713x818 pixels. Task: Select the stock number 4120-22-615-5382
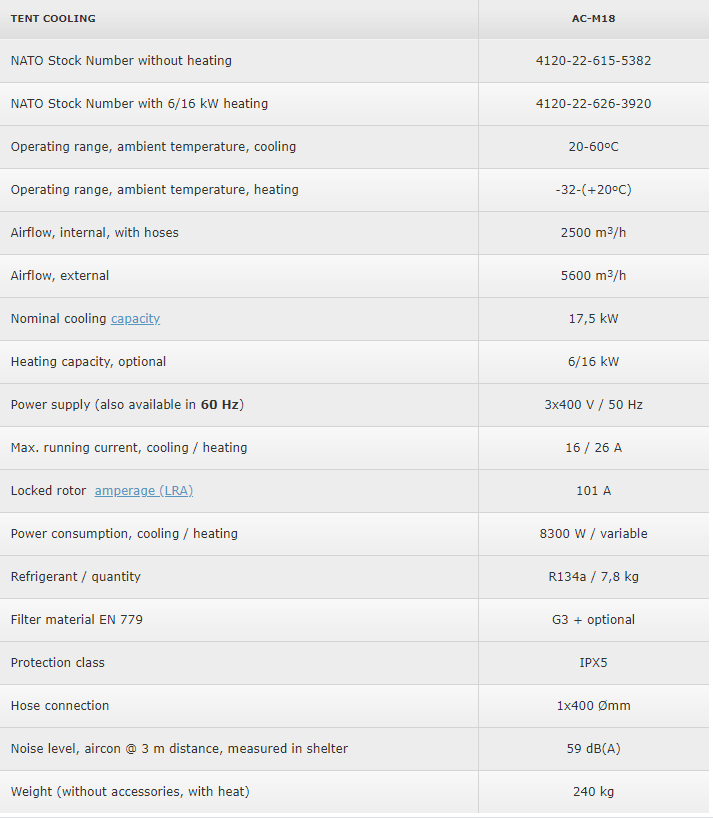pos(593,61)
